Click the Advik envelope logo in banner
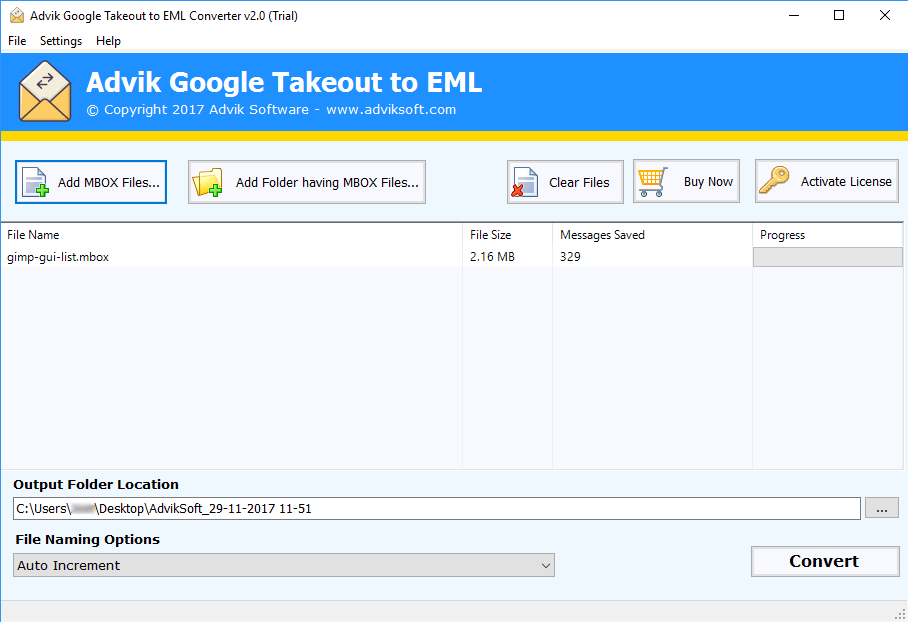 [45, 92]
